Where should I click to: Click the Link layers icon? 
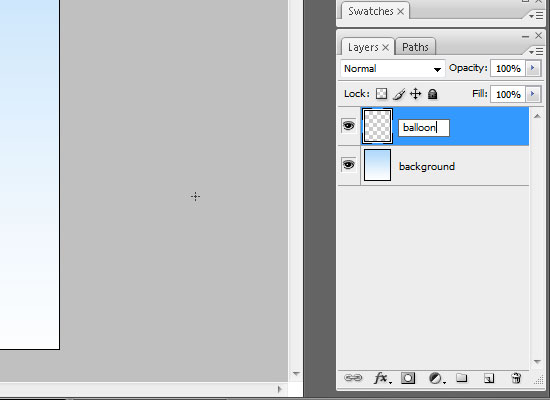point(353,378)
